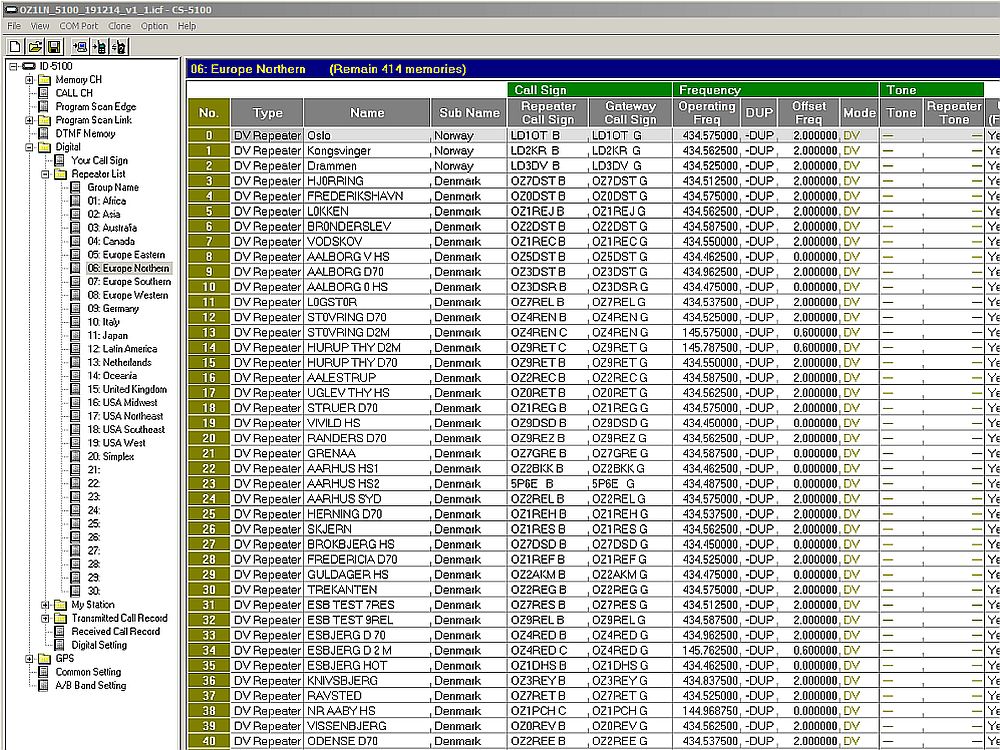Collapse the Digital tree node
This screenshot has height=750, width=1000.
tap(29, 147)
